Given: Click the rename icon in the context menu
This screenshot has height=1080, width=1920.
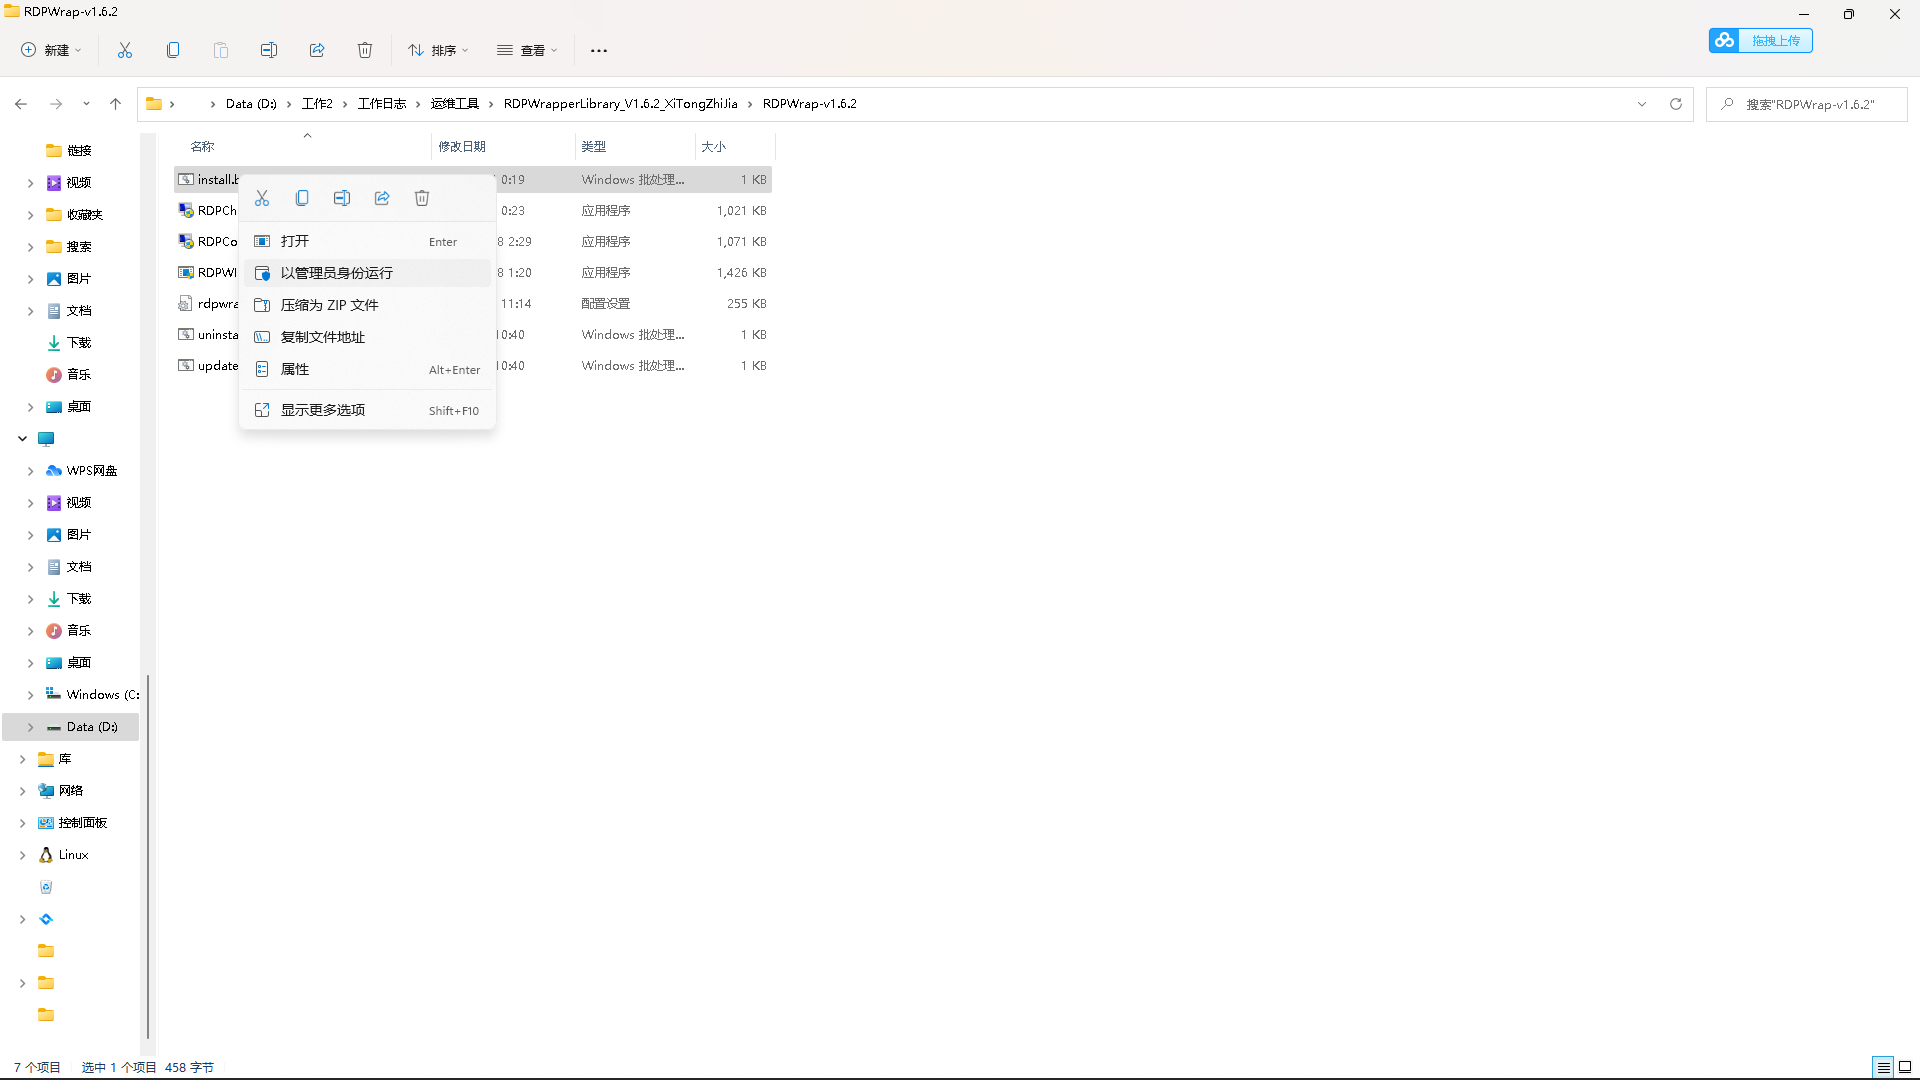Looking at the screenshot, I should click(x=342, y=198).
